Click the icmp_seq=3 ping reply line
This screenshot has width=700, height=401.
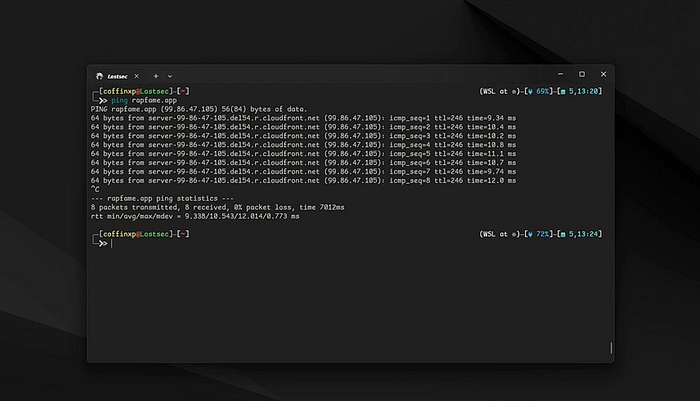pos(303,136)
